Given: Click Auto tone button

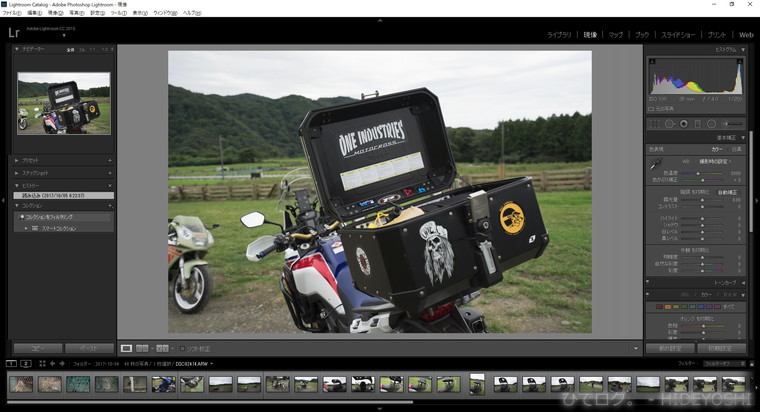Looking at the screenshot, I should 728,192.
